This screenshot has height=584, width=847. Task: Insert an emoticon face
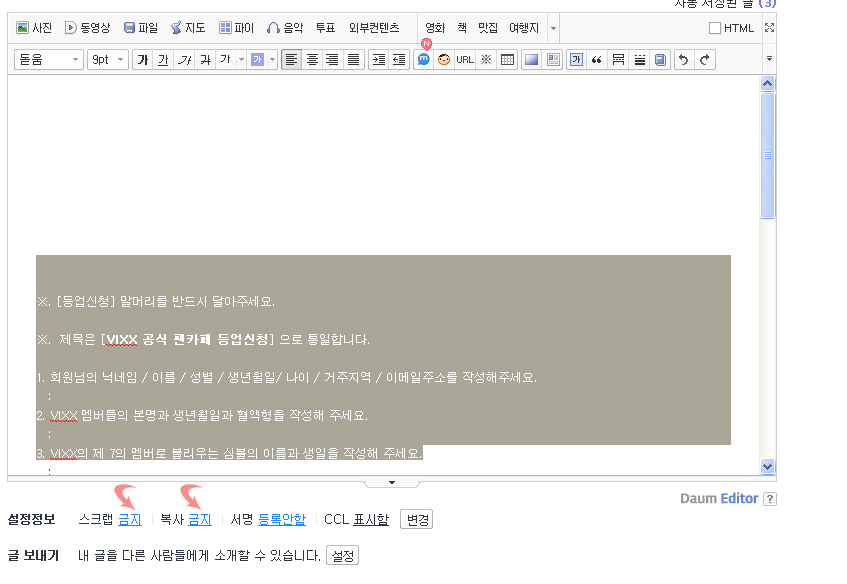pos(444,59)
